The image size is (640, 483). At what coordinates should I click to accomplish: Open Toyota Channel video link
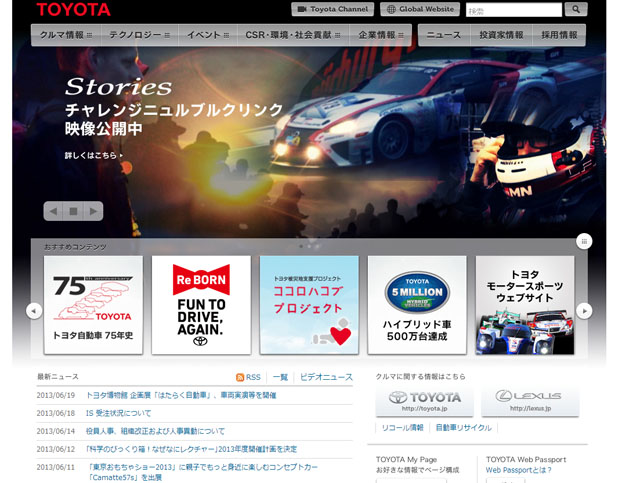click(x=332, y=9)
